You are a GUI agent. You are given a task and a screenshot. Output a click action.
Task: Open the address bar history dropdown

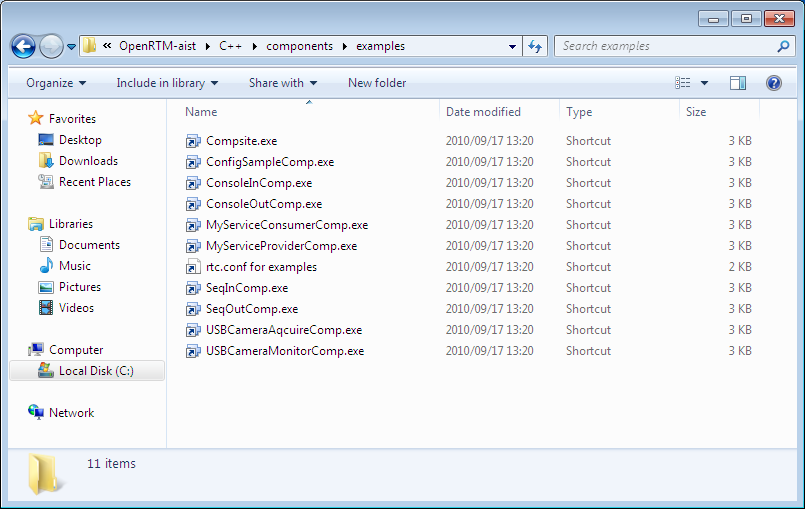point(512,46)
